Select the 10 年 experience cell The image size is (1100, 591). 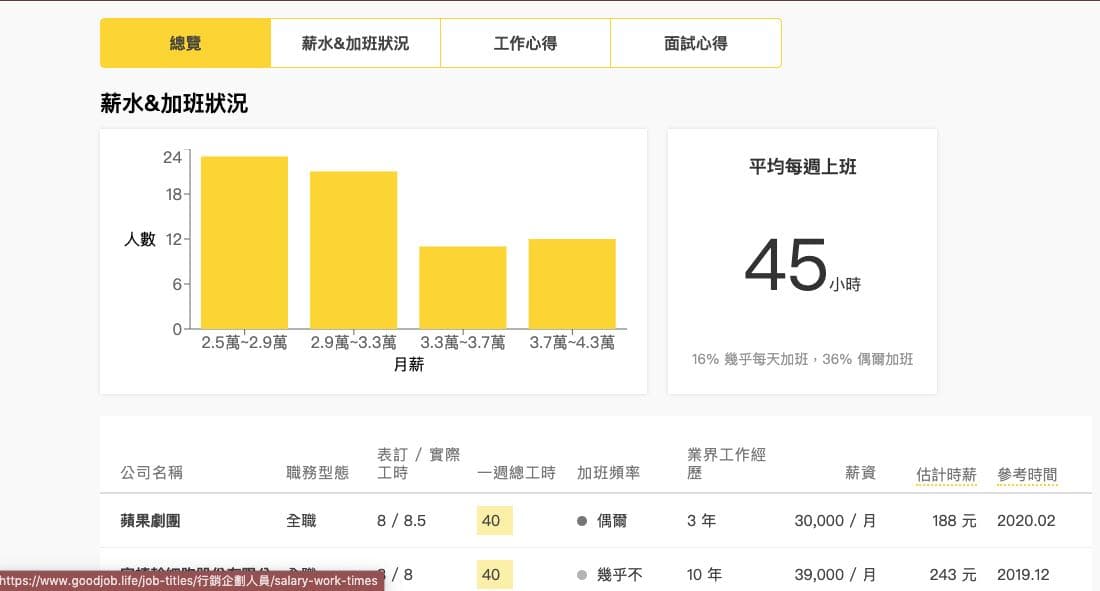pyautogui.click(x=704, y=575)
